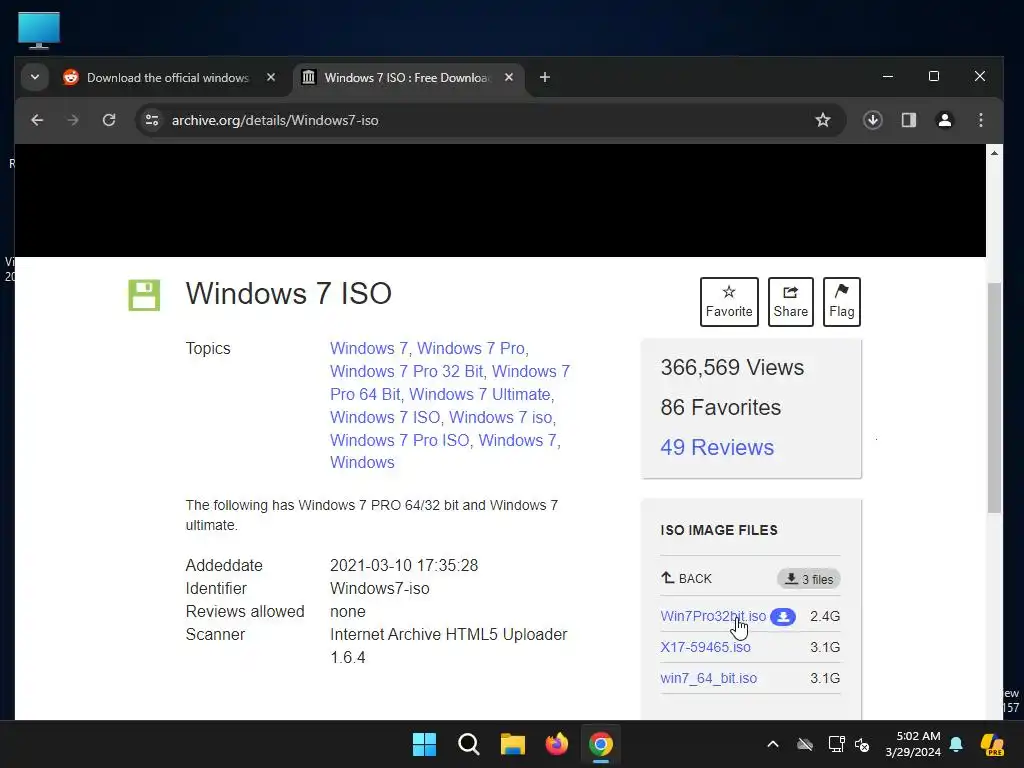Viewport: 1024px width, 768px height.
Task: Flag this item
Action: pyautogui.click(x=842, y=302)
